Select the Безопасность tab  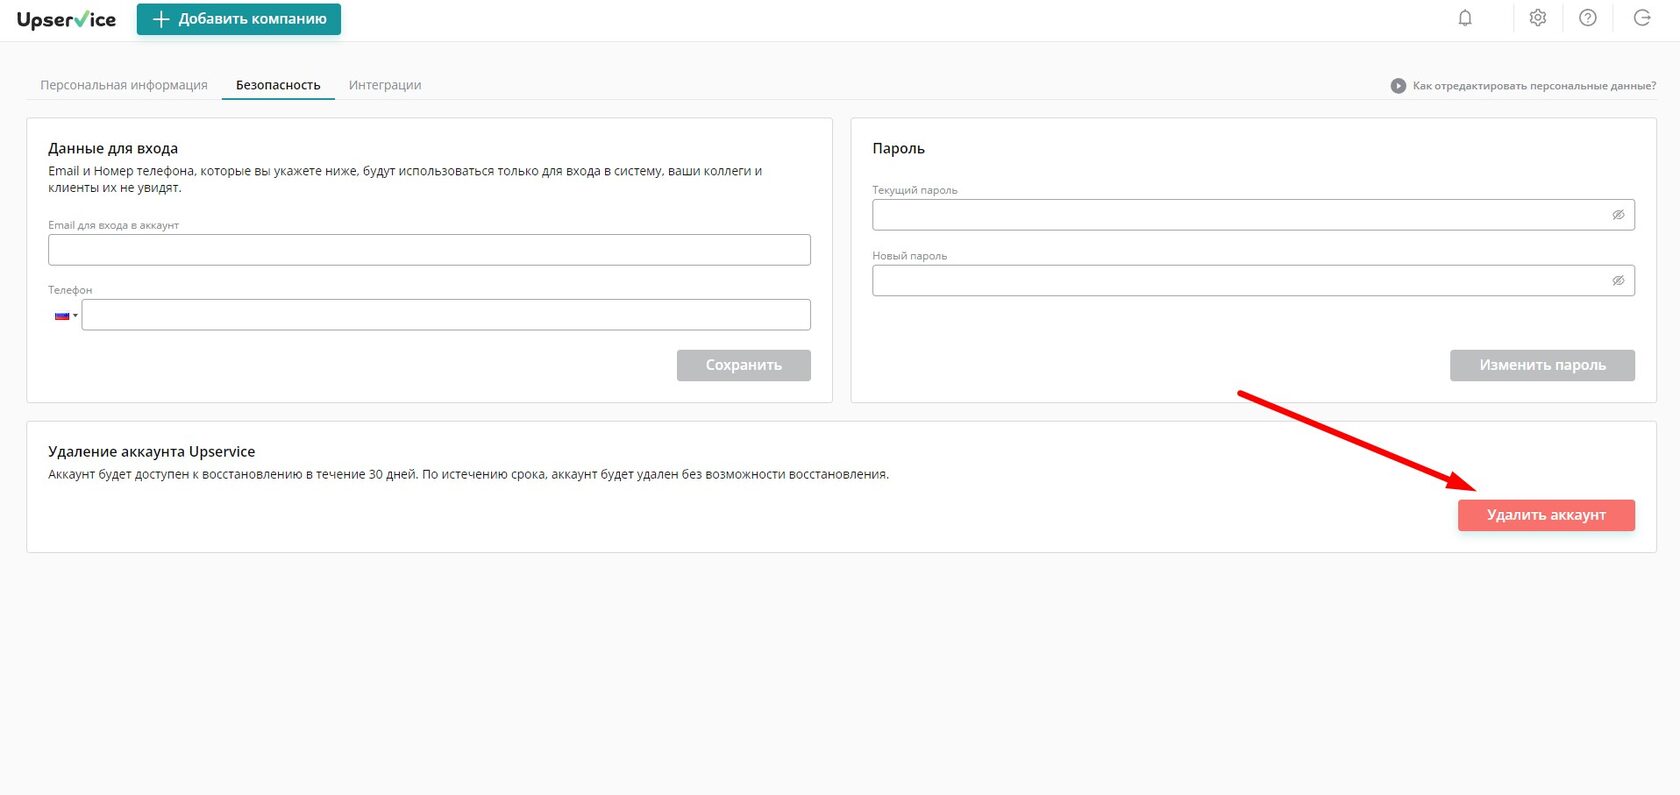click(x=278, y=85)
